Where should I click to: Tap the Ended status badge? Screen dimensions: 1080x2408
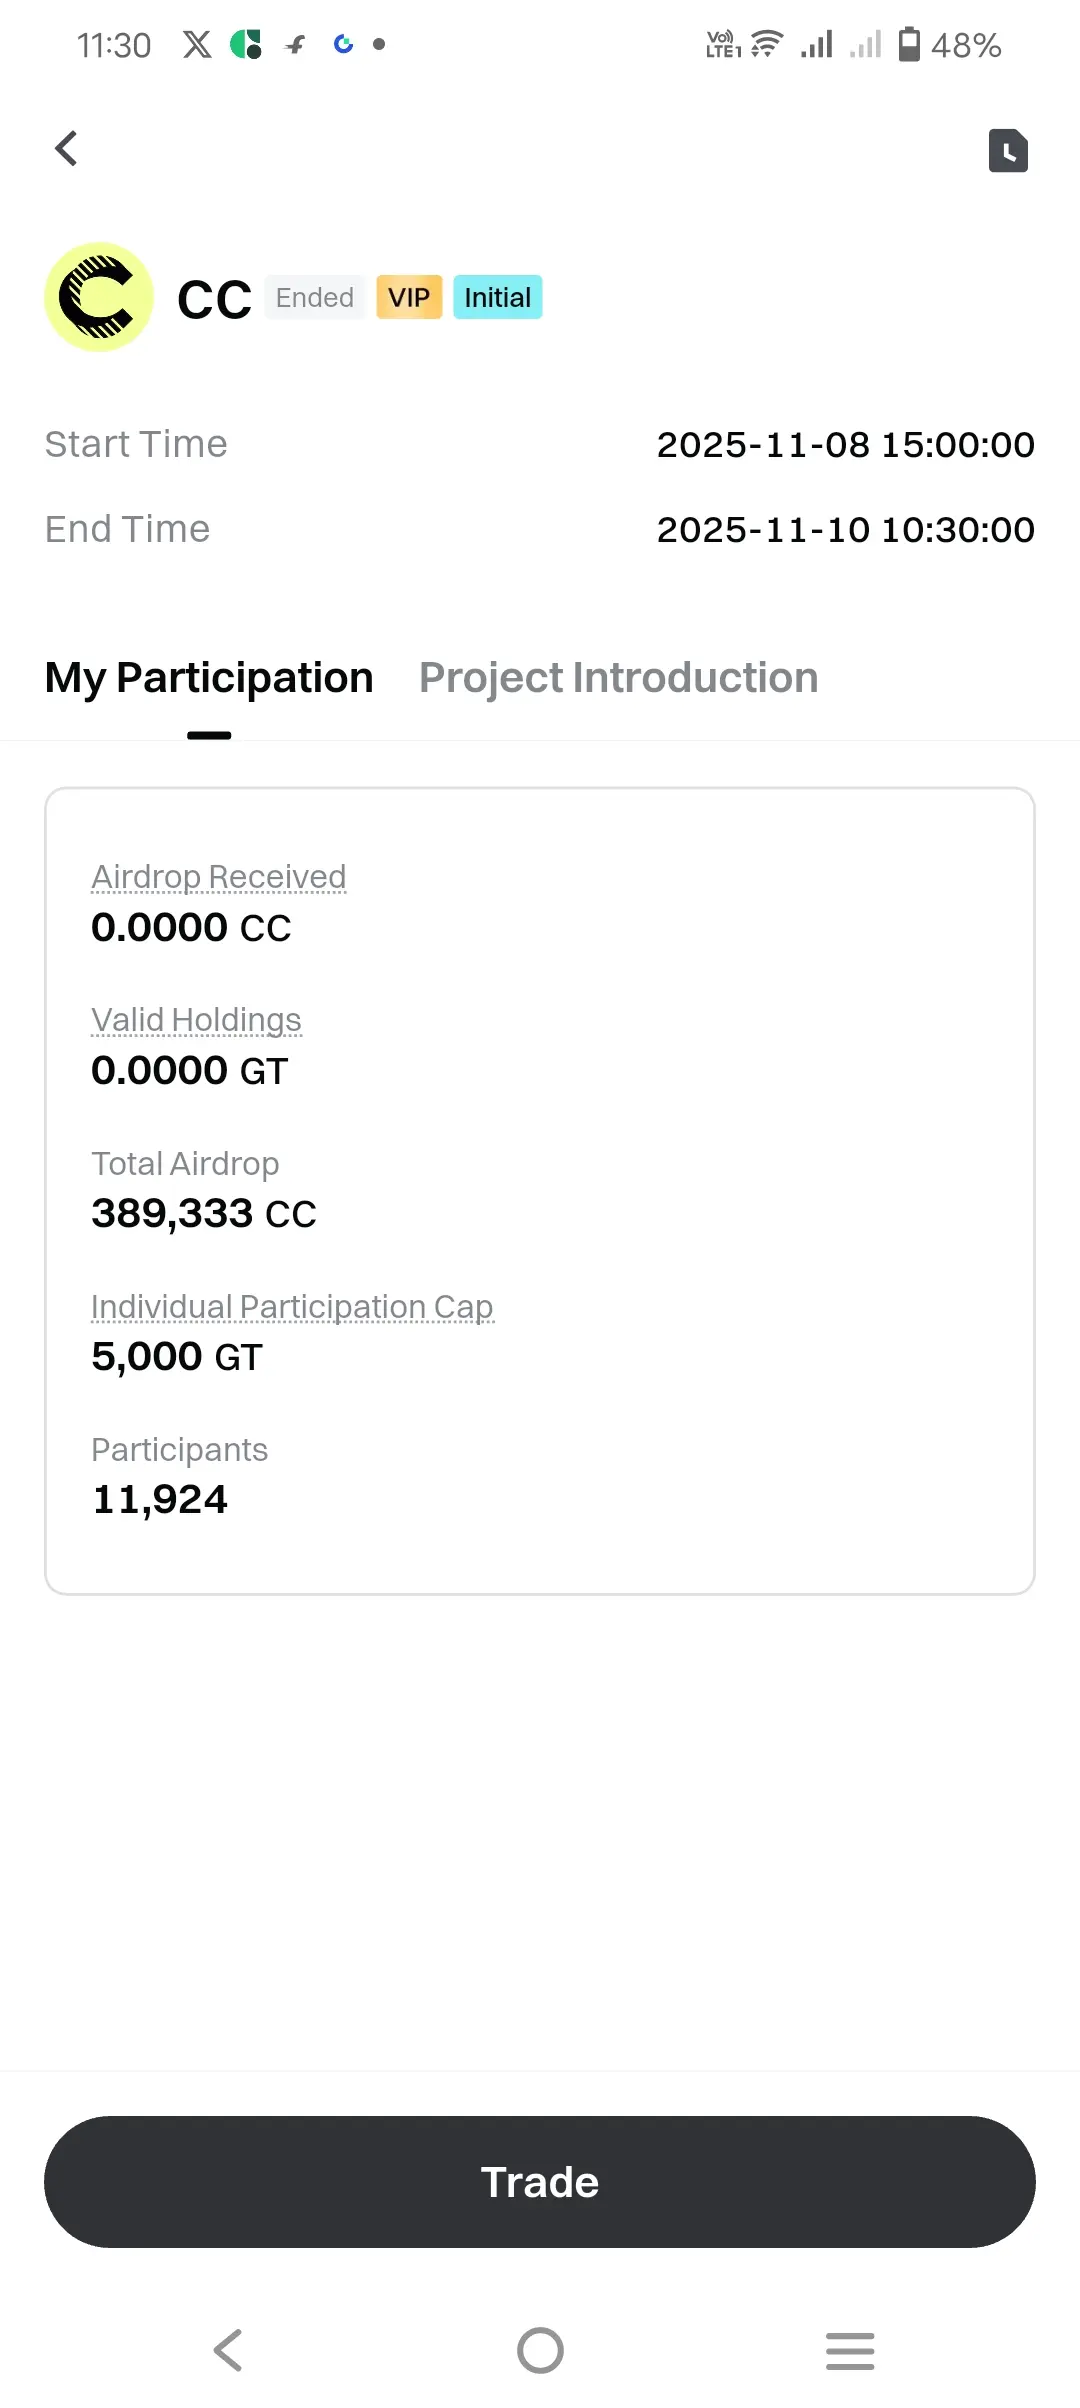[x=314, y=298]
